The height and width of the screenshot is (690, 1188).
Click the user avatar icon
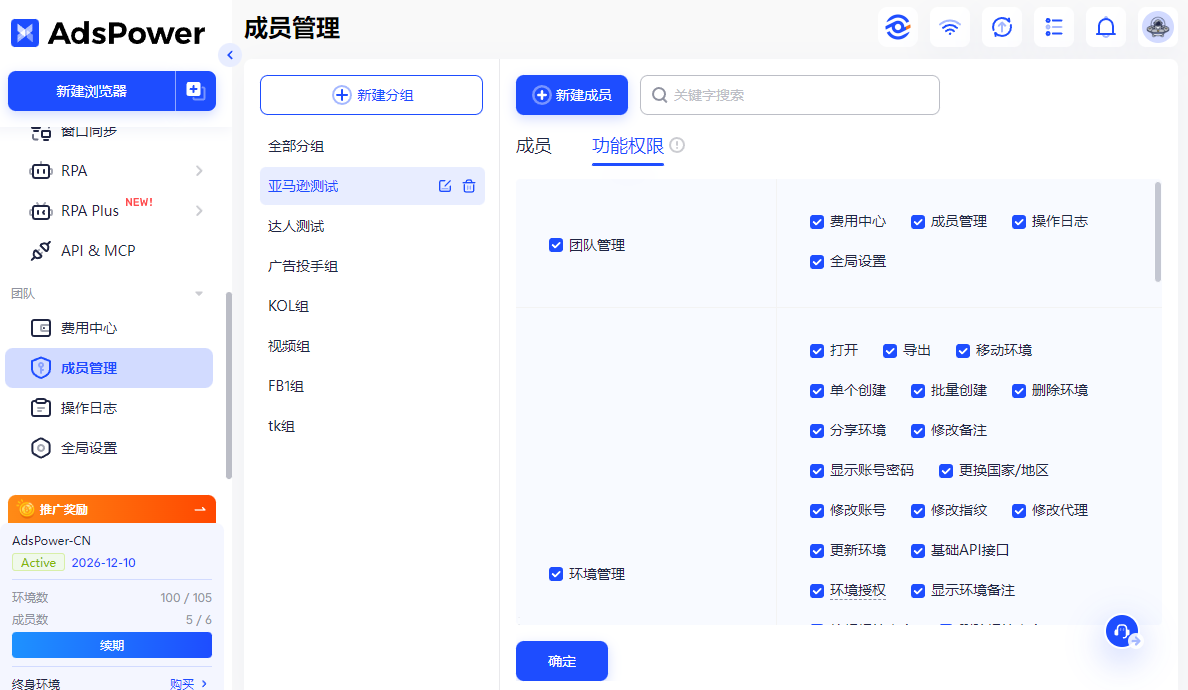pos(1158,28)
